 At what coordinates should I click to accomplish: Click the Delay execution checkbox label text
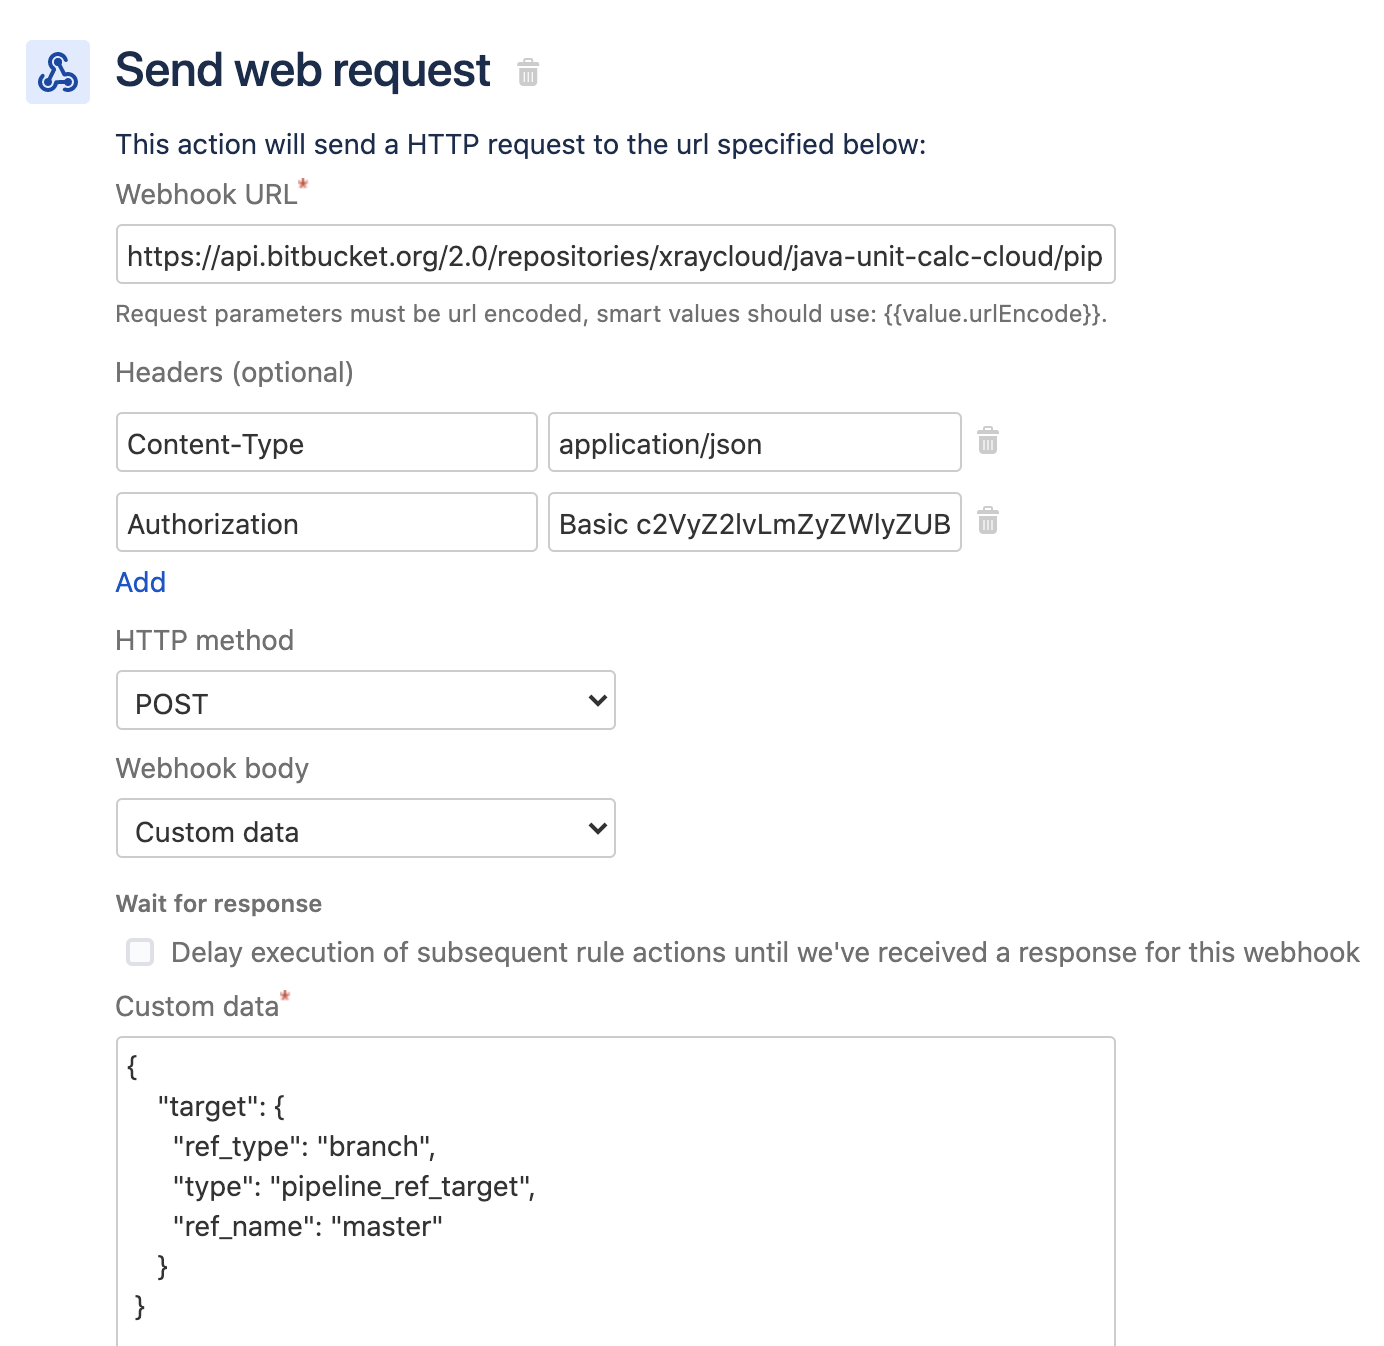765,952
